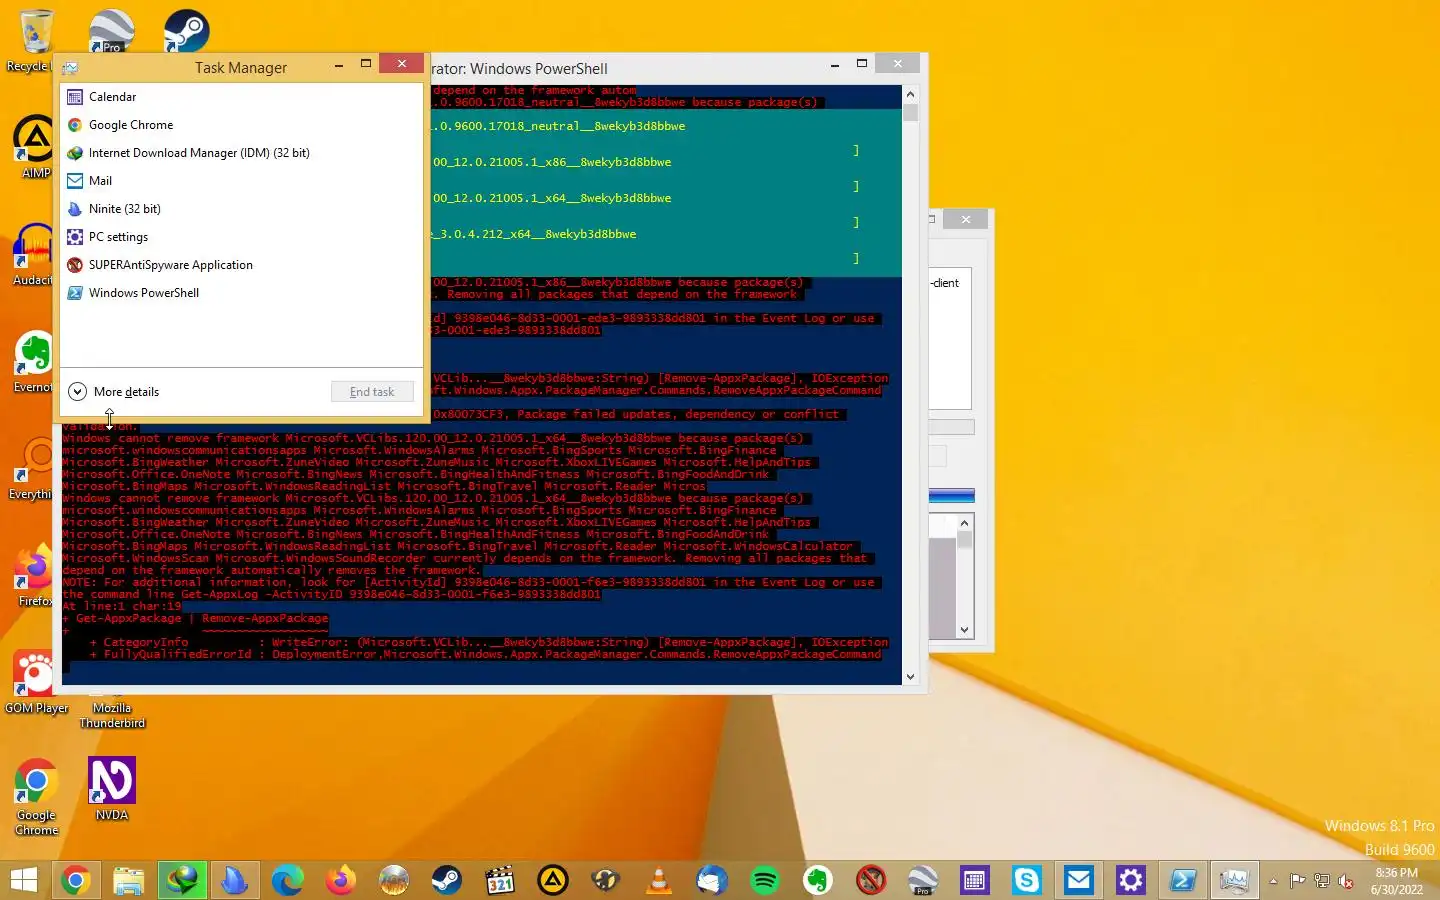Click the End task button

372,392
